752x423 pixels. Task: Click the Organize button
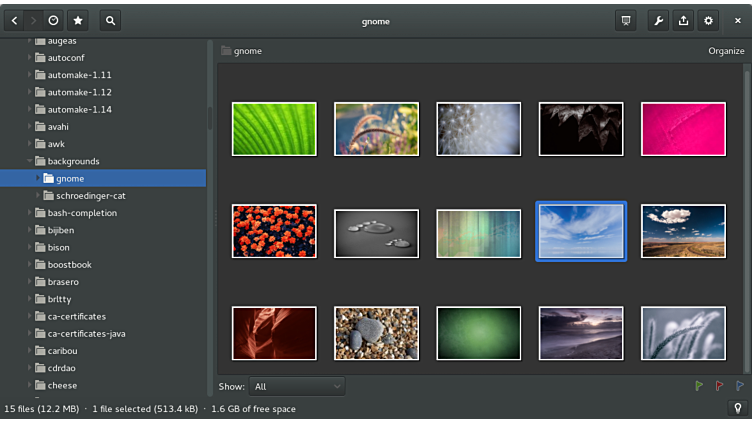pyautogui.click(x=726, y=51)
